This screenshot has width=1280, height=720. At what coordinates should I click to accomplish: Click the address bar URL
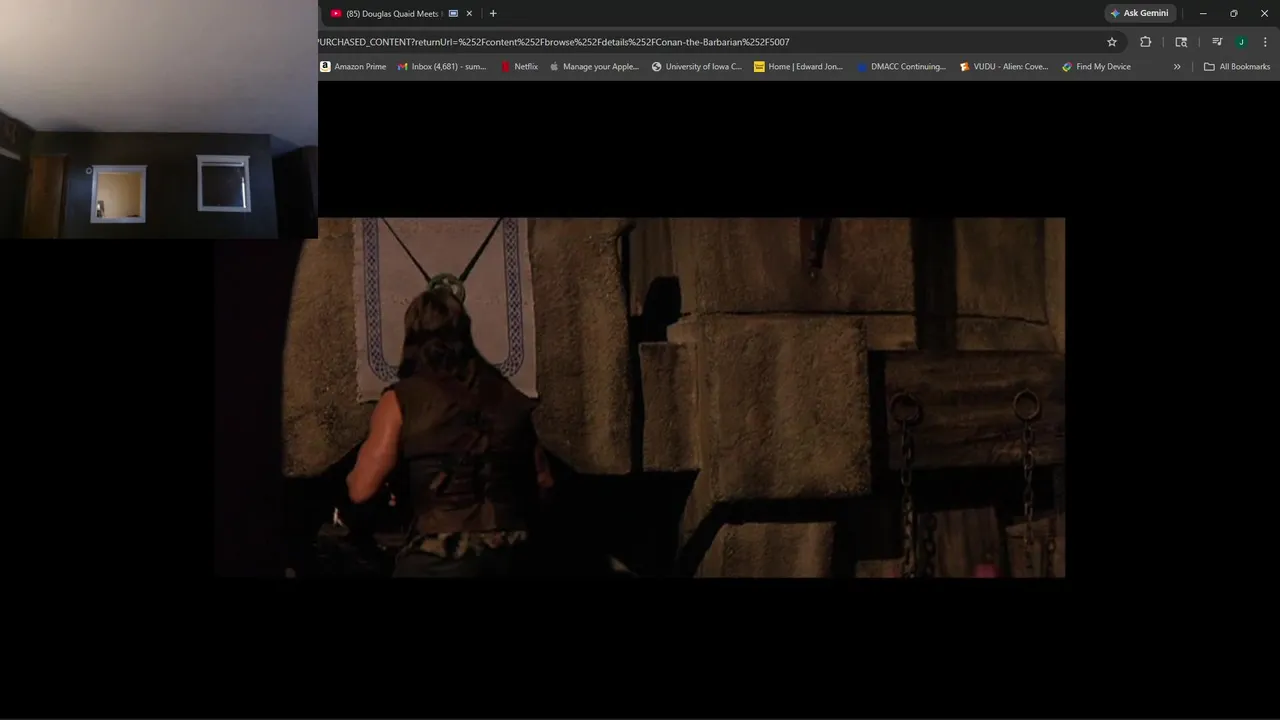coord(553,42)
